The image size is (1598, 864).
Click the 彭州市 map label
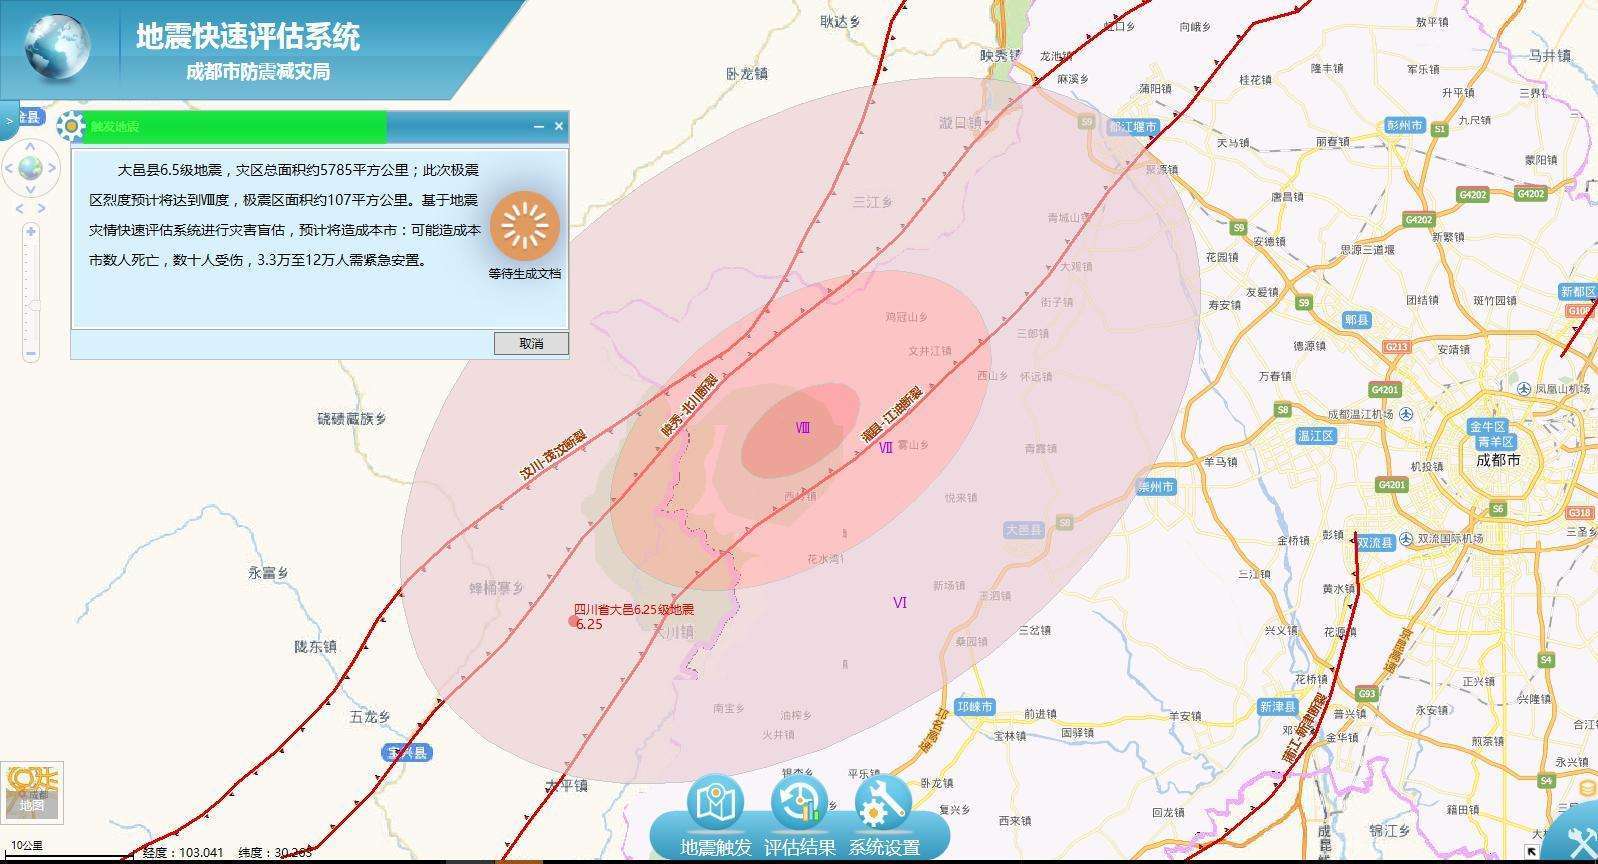[x=1405, y=125]
